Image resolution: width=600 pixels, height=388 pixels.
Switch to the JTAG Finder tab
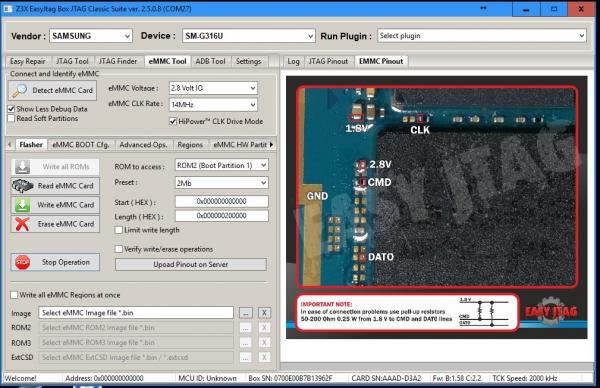point(118,61)
